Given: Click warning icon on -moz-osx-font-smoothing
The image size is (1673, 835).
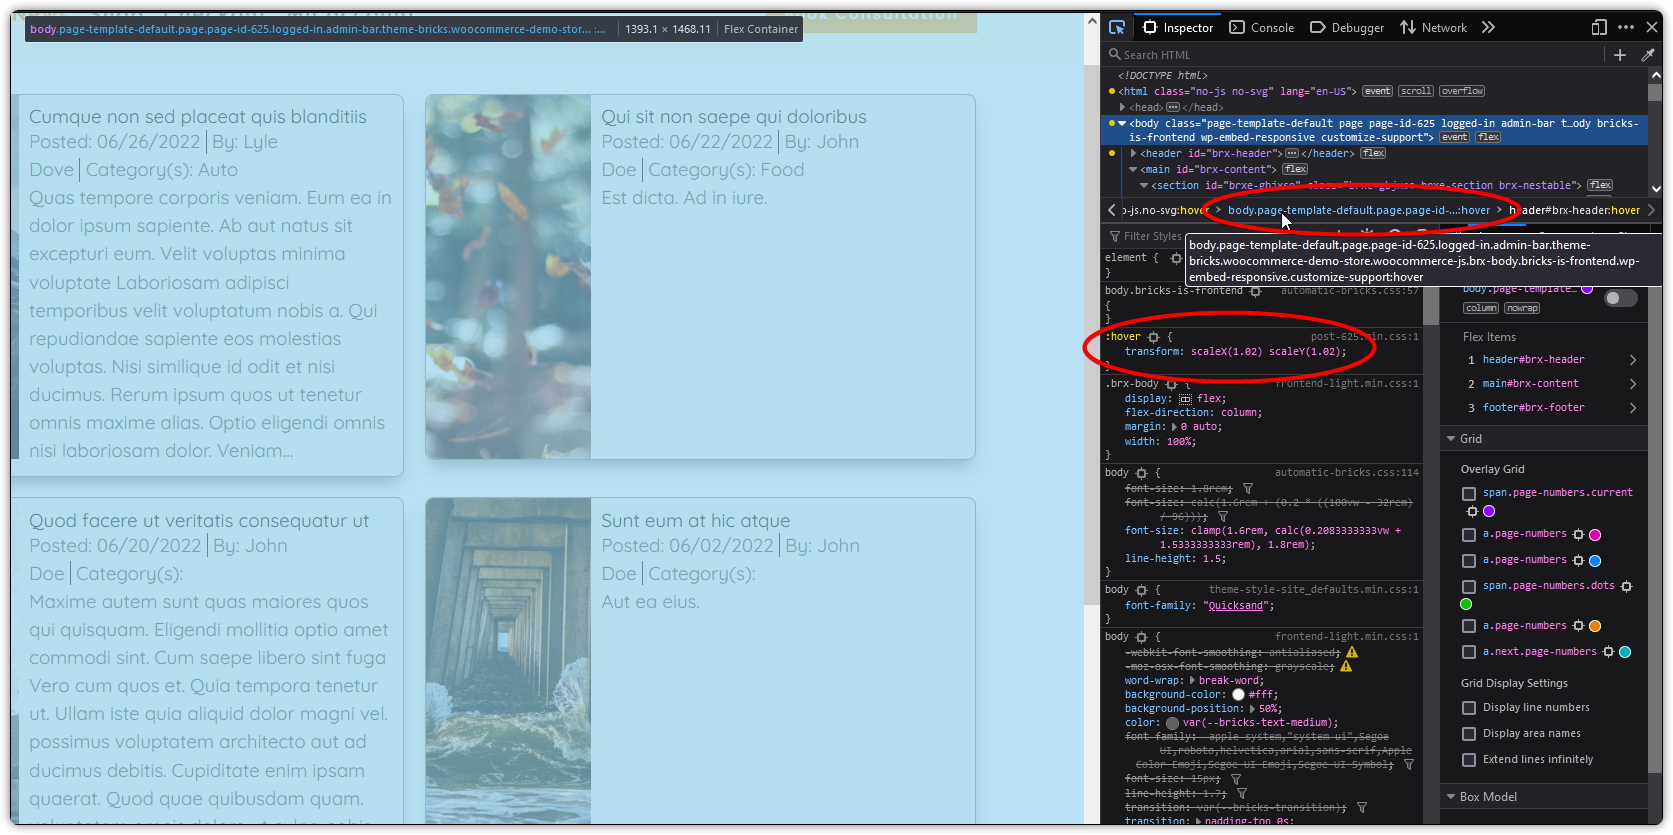Looking at the screenshot, I should click(1346, 666).
